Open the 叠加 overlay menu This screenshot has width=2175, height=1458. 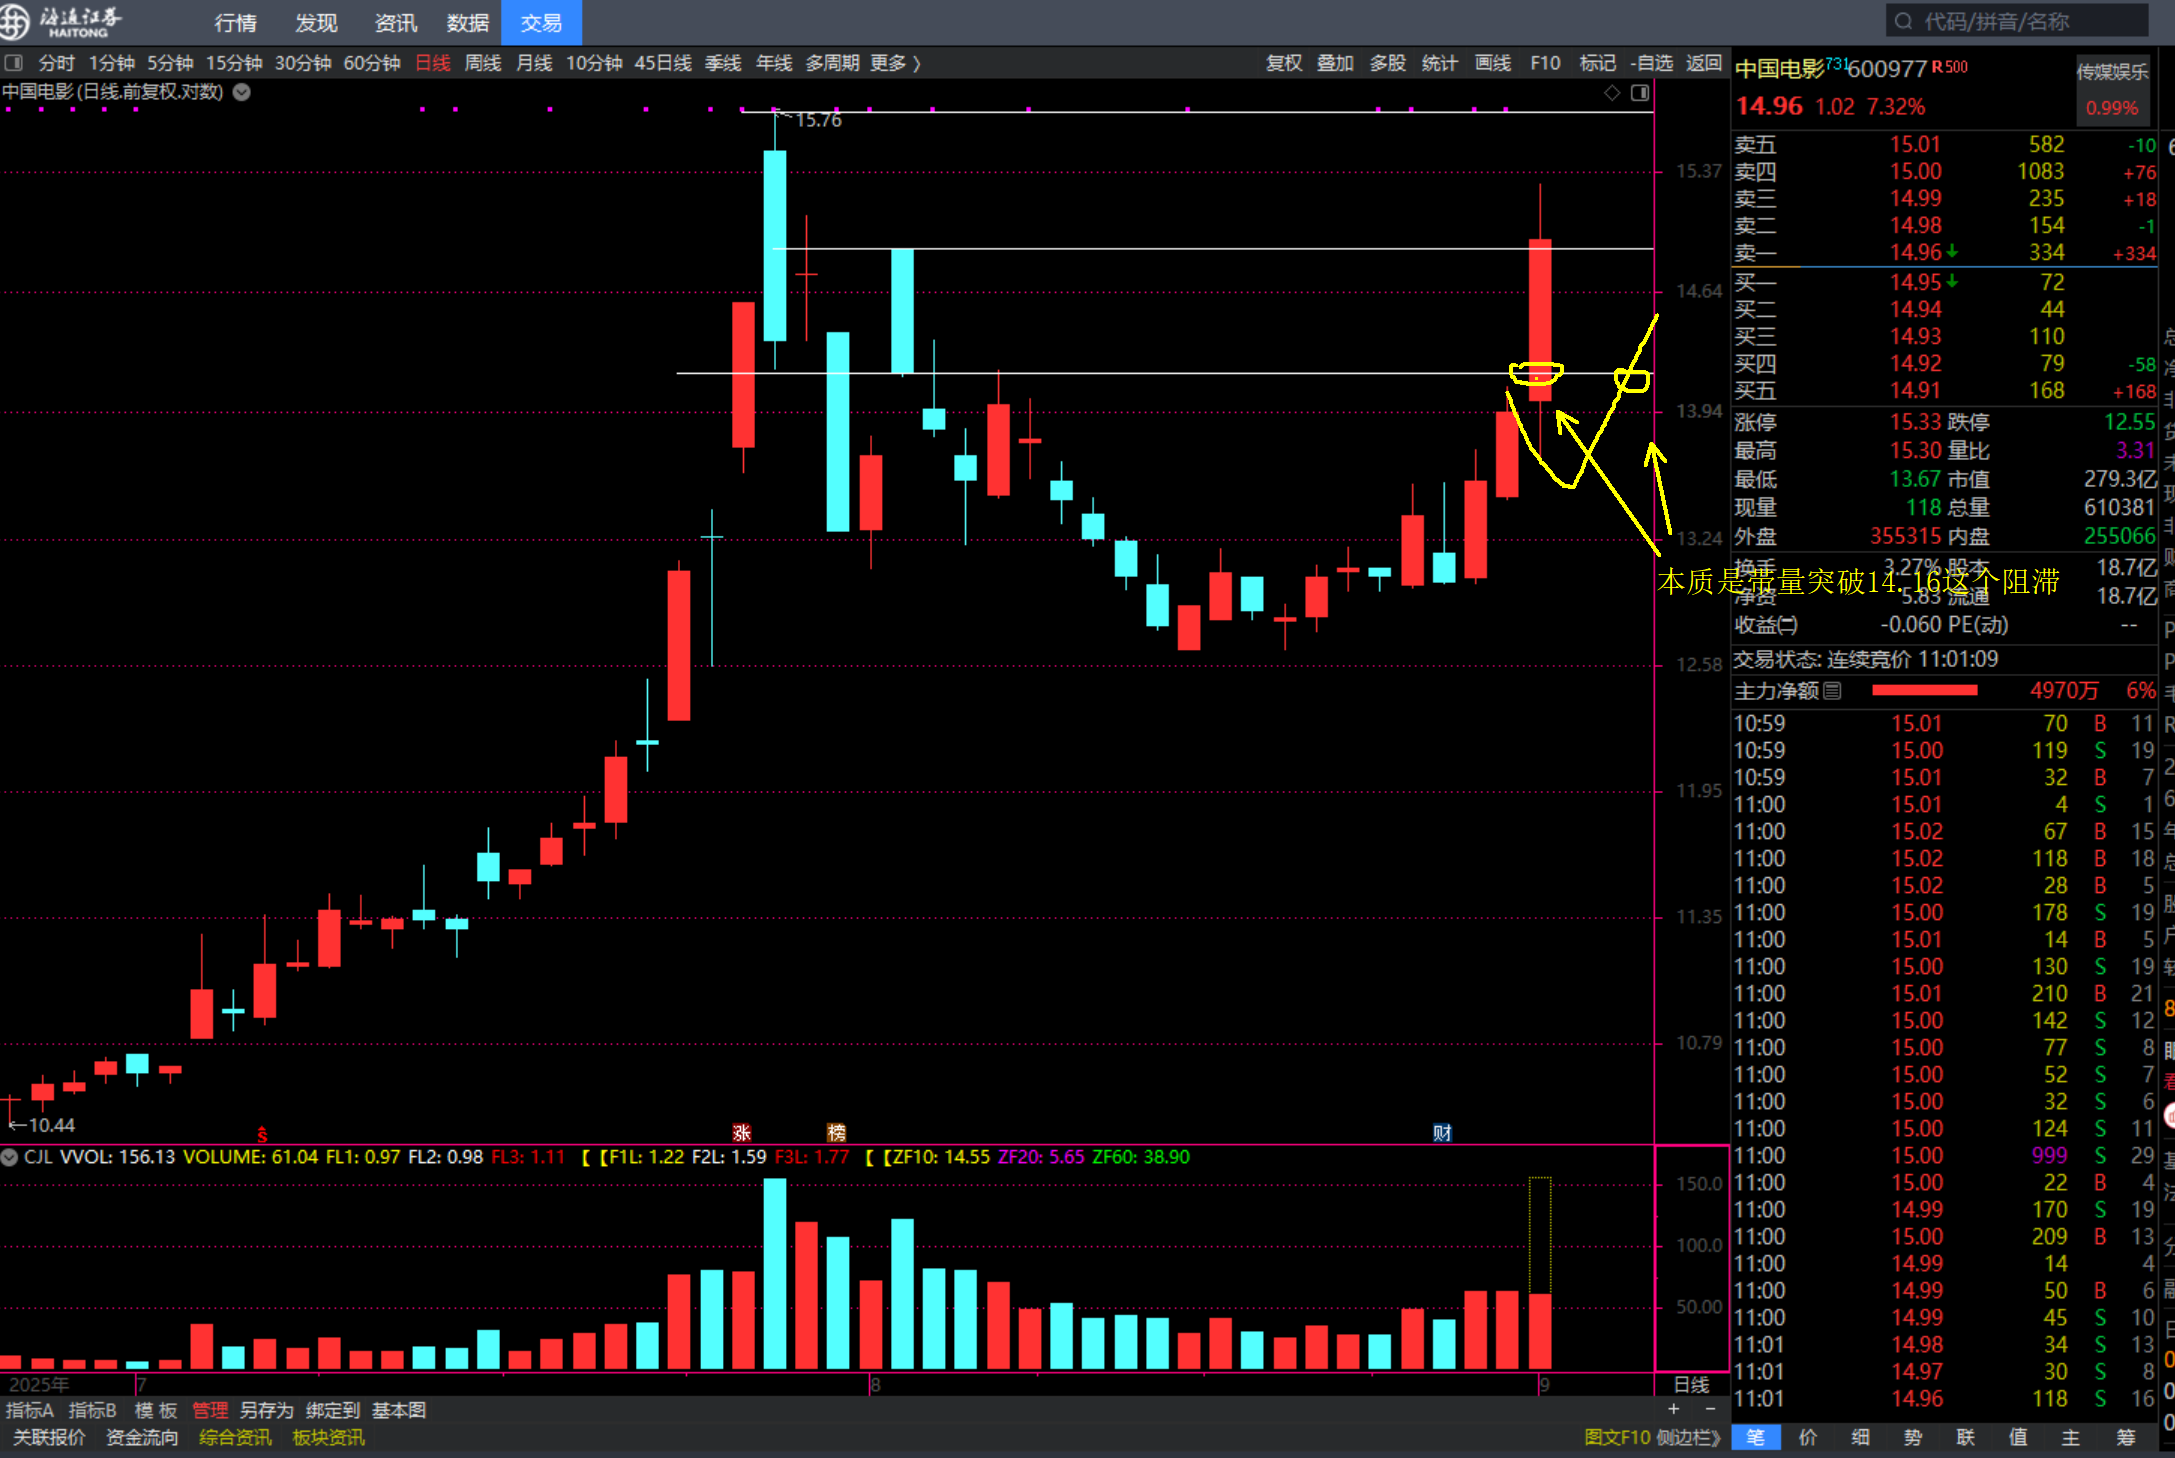[x=1335, y=63]
